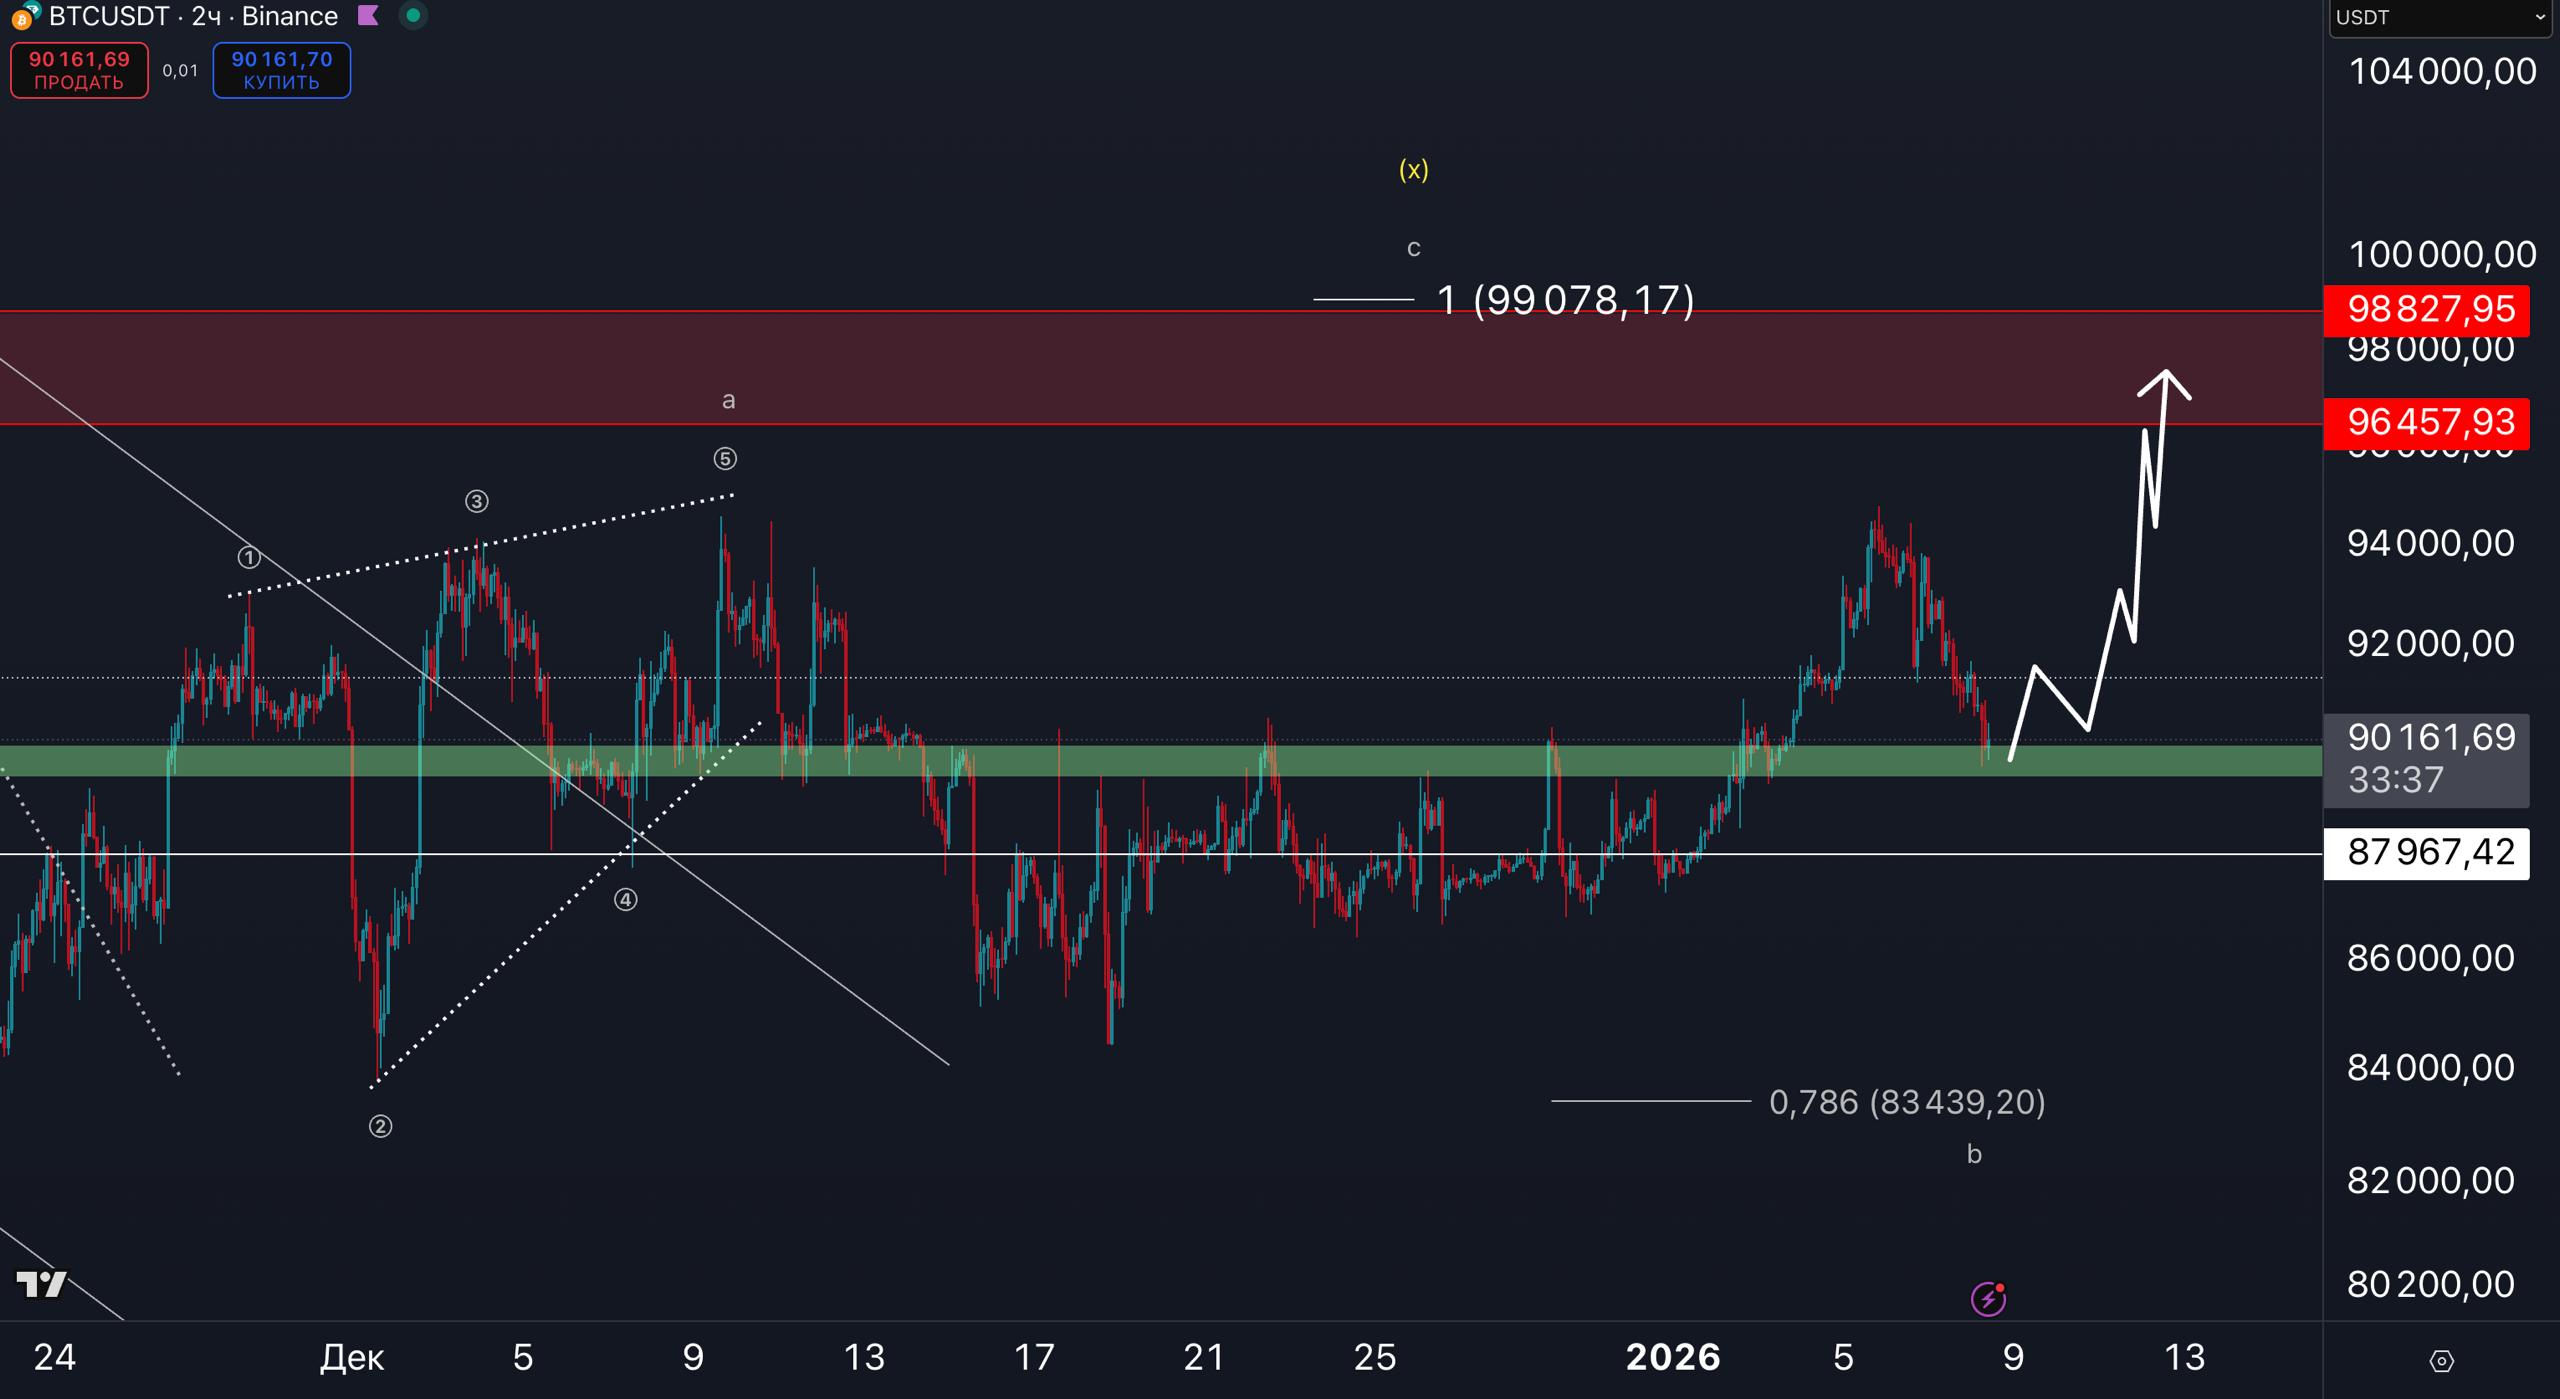Select the yellow (x) wave label
This screenshot has width=2560, height=1399.
1413,170
